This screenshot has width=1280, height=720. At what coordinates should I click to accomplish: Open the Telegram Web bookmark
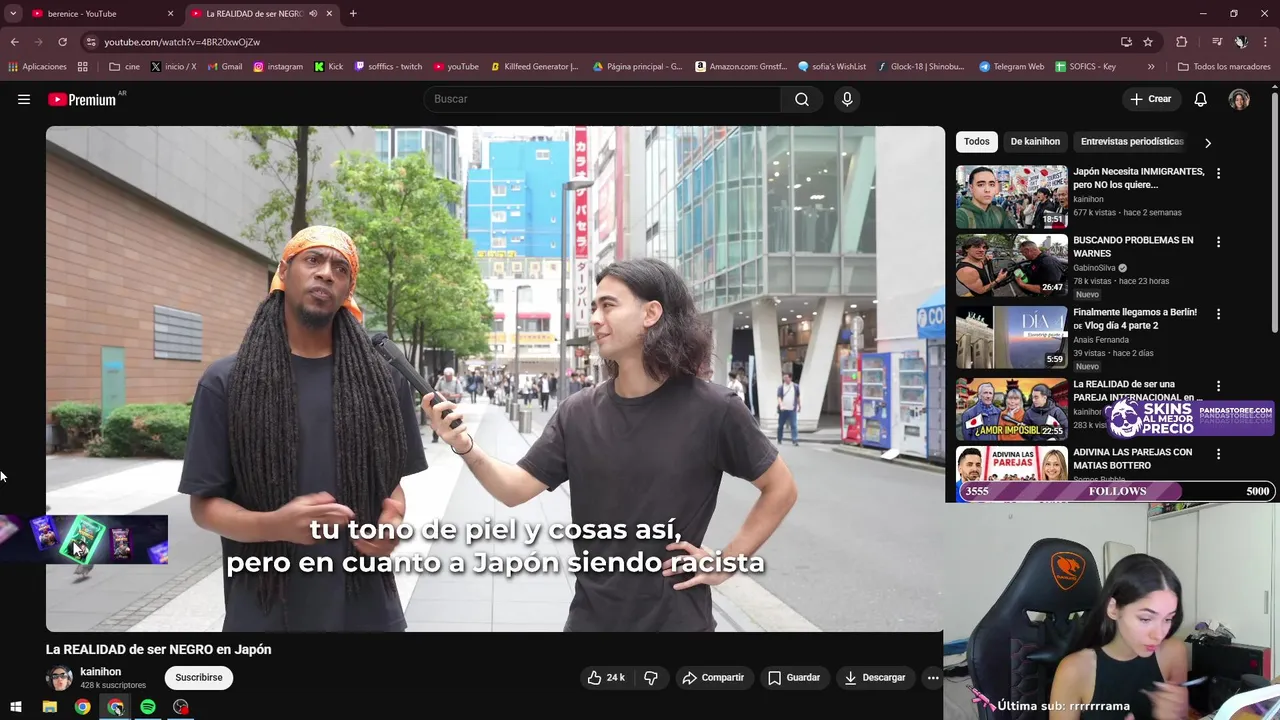[1011, 67]
